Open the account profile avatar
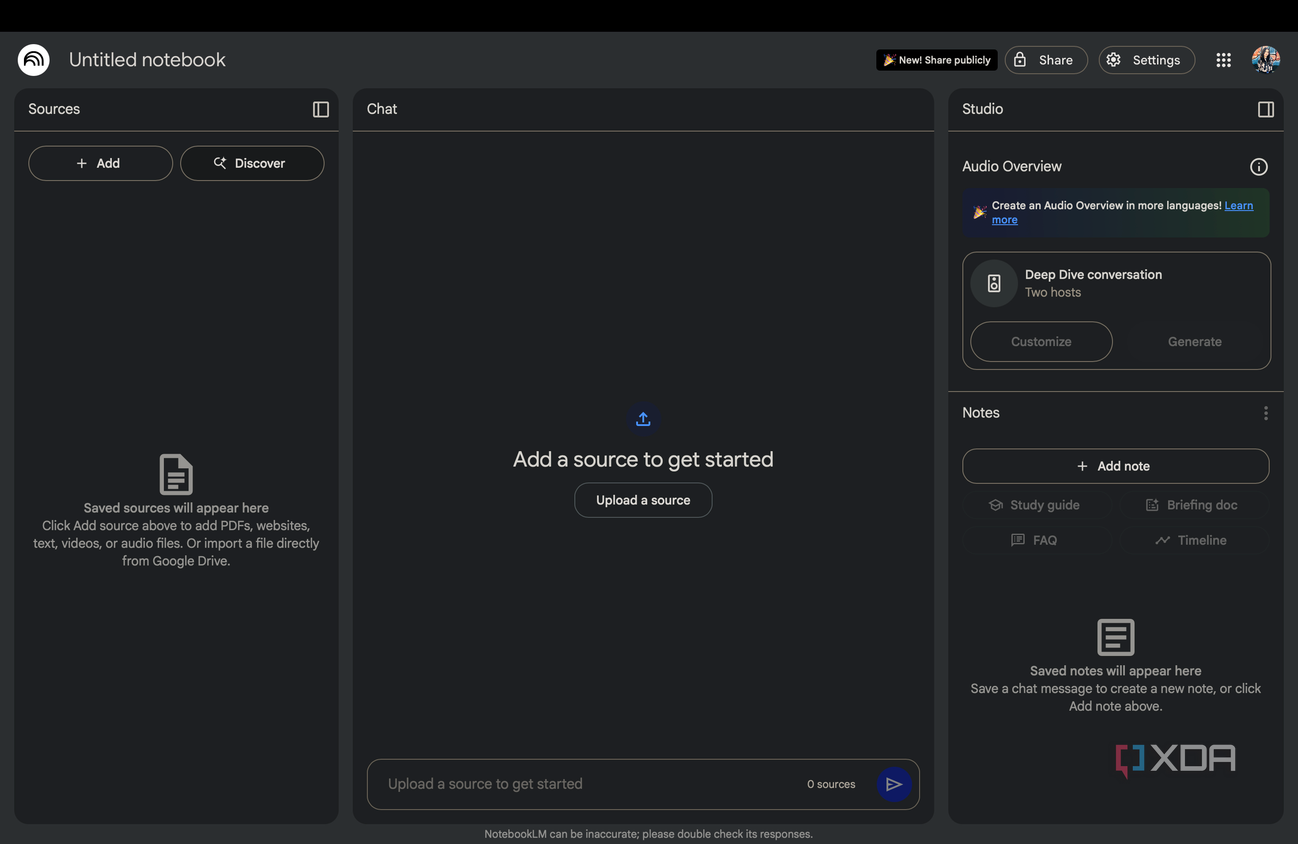This screenshot has height=844, width=1298. [1266, 60]
